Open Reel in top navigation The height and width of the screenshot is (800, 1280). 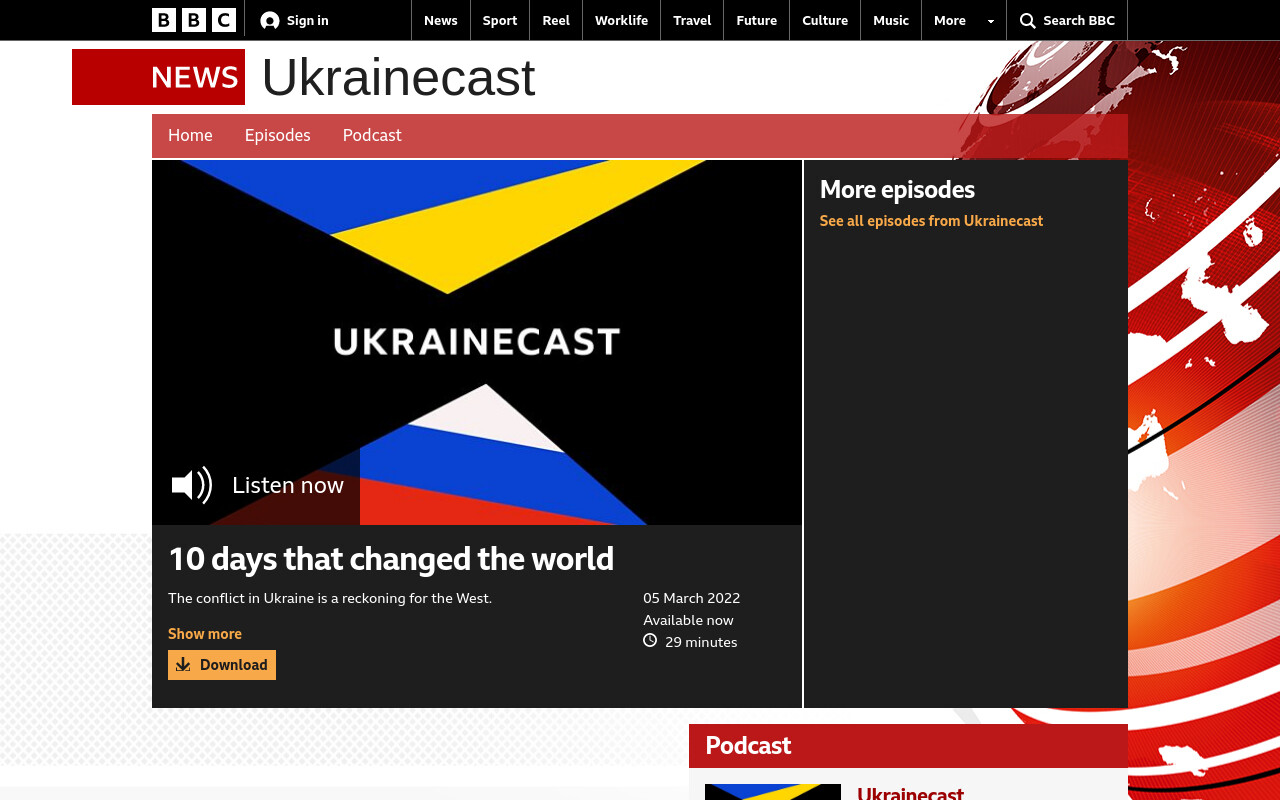point(556,21)
